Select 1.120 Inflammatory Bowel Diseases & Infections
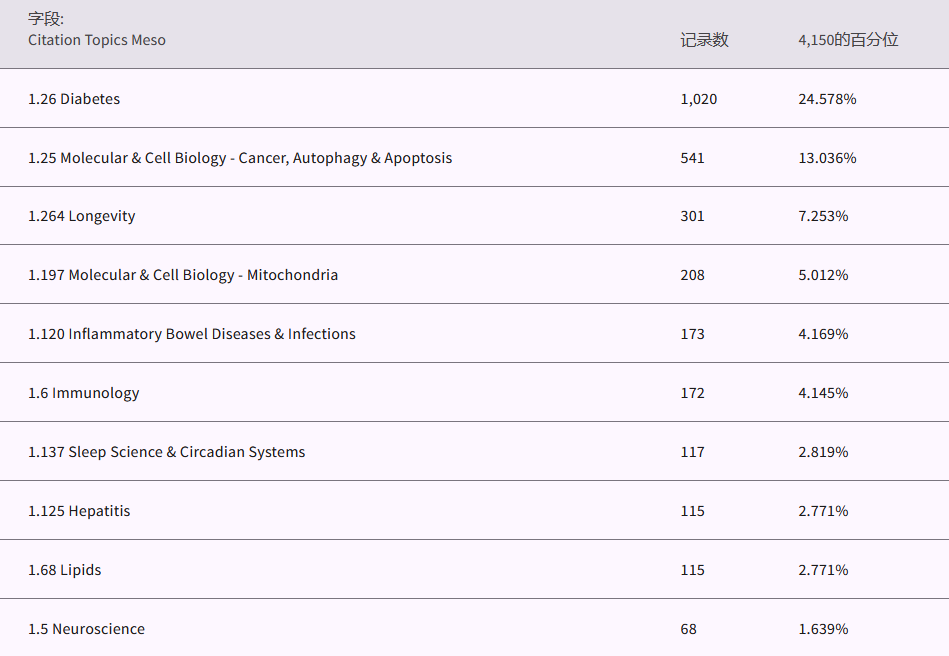Screen dimensions: 949x656 (x=192, y=334)
